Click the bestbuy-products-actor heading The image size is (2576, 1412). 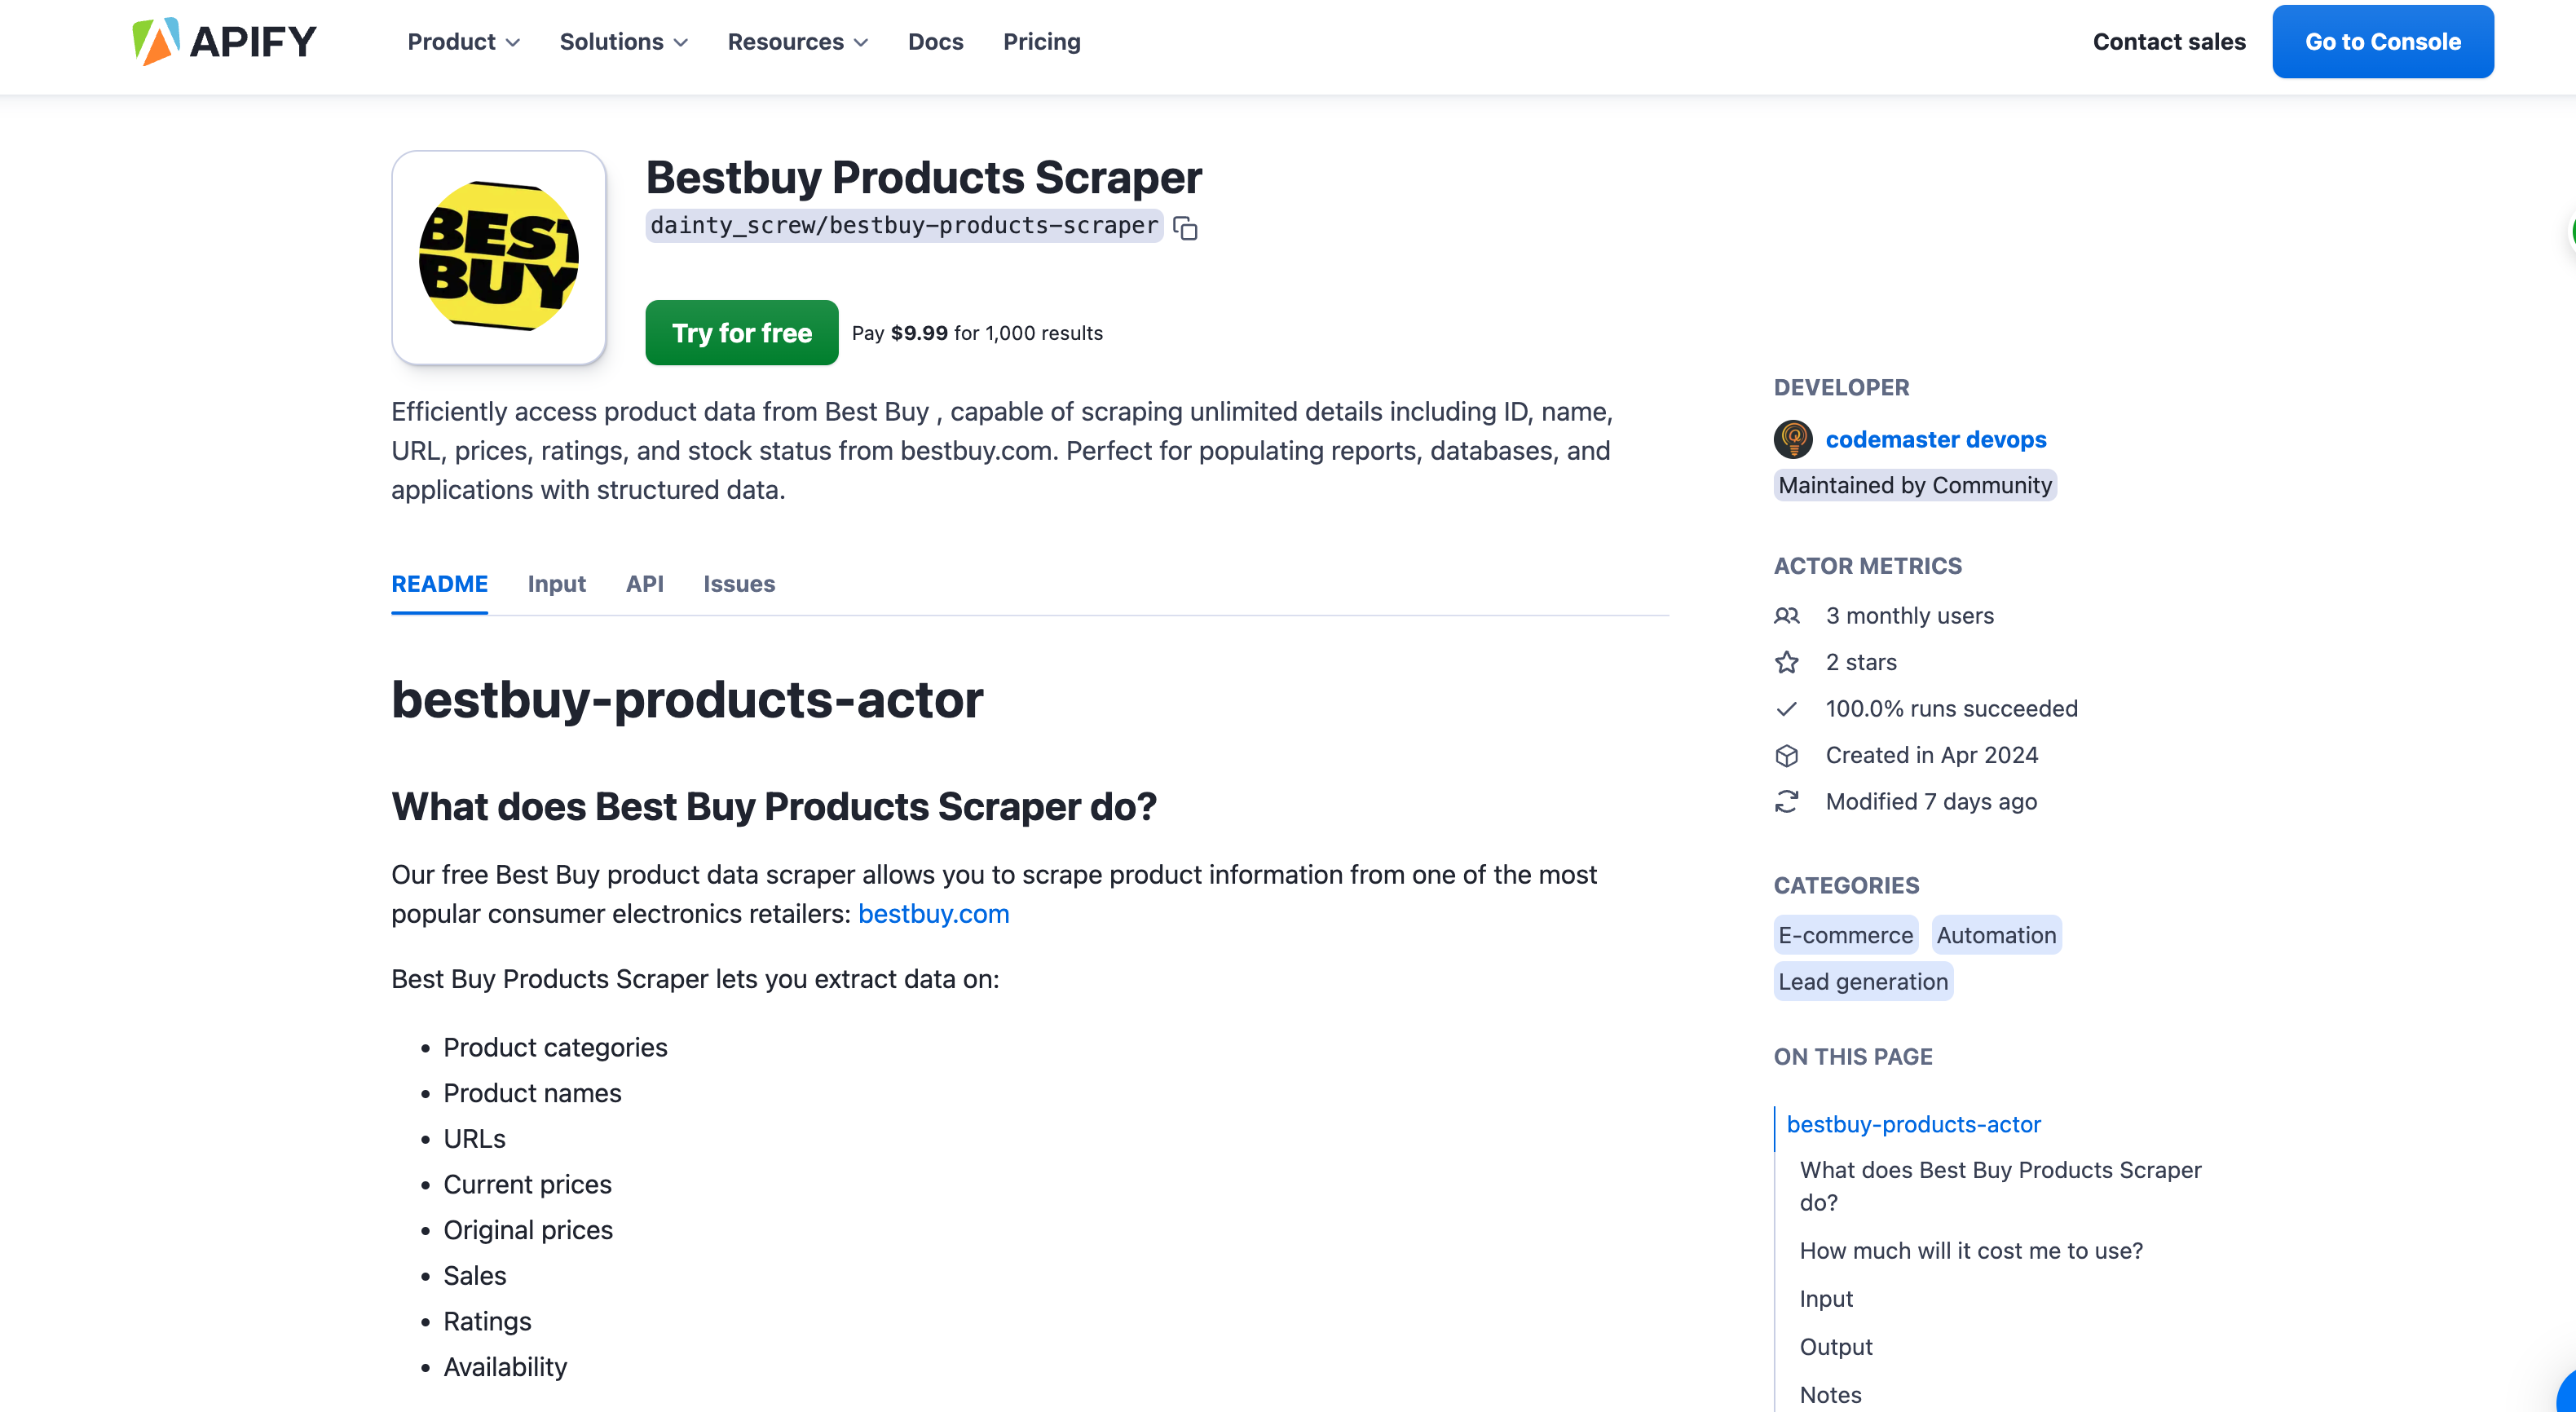click(x=687, y=700)
